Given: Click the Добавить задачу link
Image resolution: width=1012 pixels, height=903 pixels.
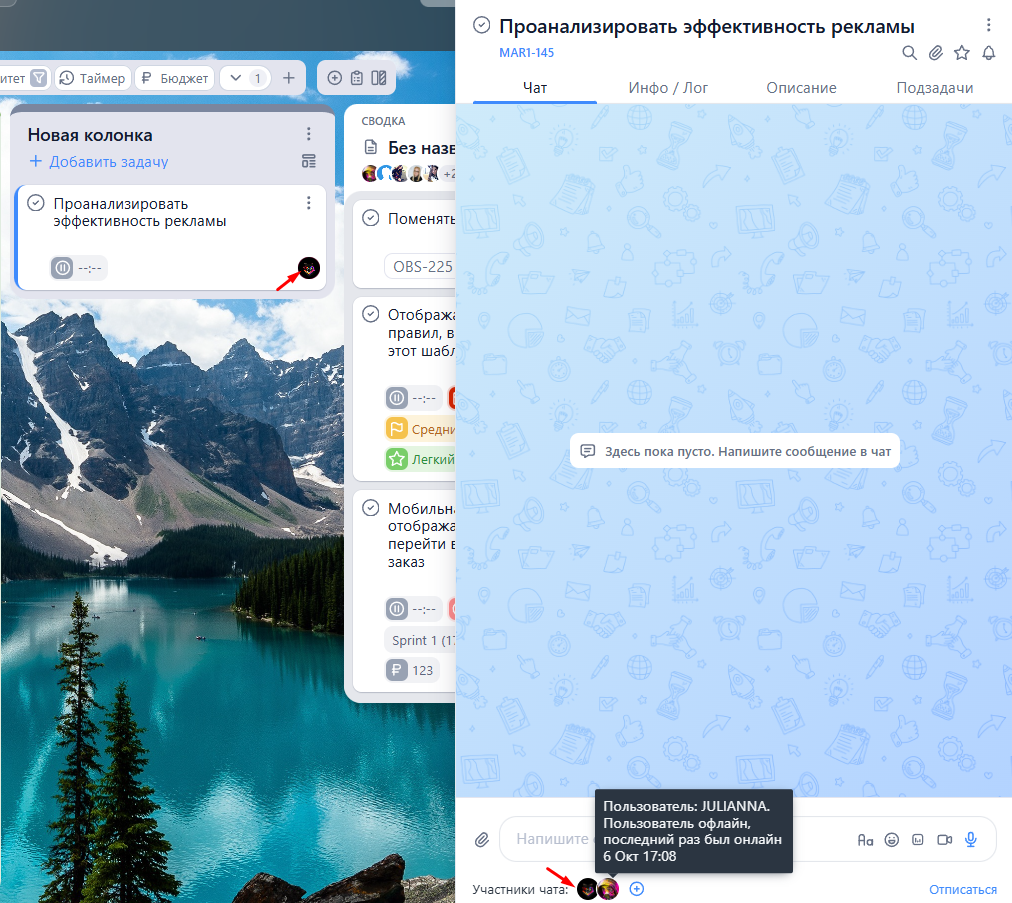Looking at the screenshot, I should pos(99,161).
